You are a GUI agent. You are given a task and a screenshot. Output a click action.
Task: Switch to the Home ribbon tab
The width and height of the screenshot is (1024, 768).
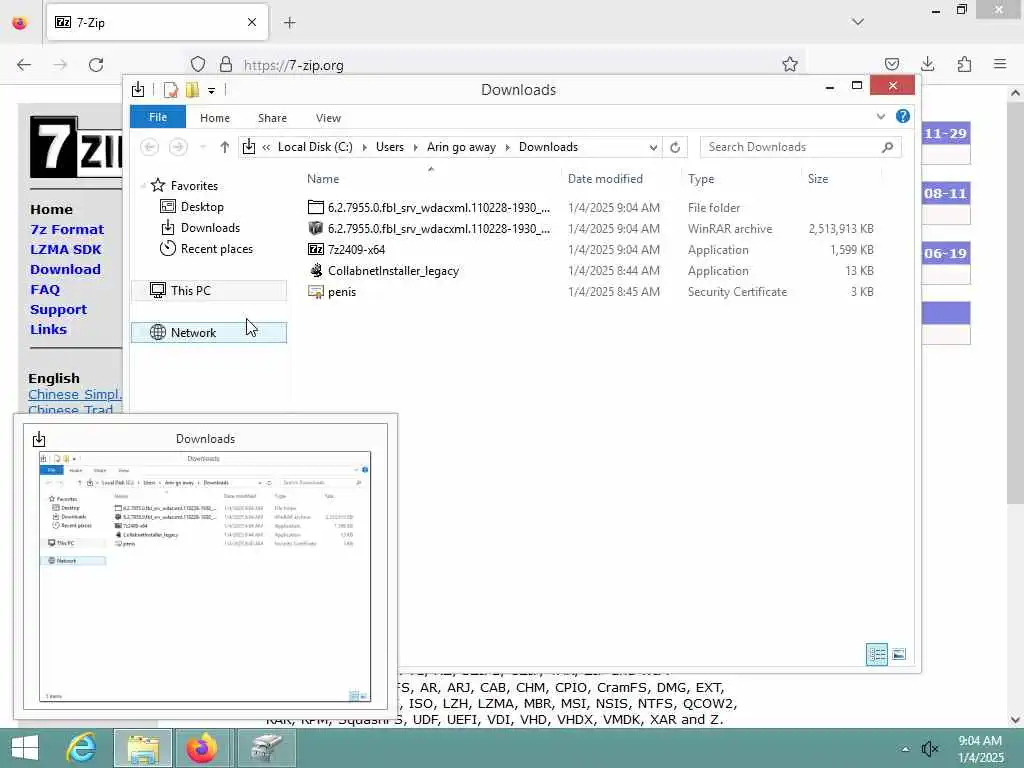click(215, 118)
